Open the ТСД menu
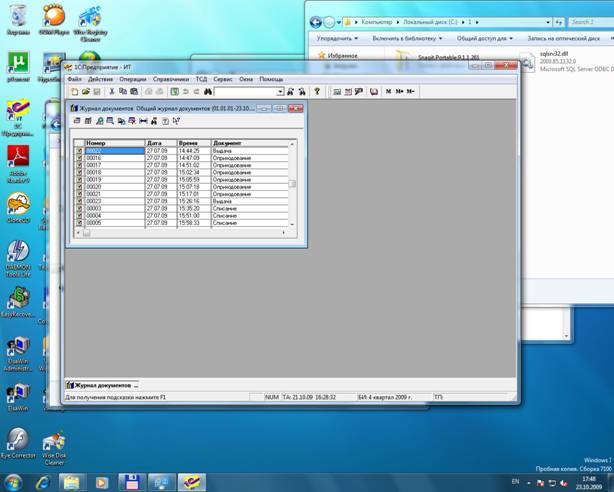Image resolution: width=614 pixels, height=492 pixels. [201, 79]
